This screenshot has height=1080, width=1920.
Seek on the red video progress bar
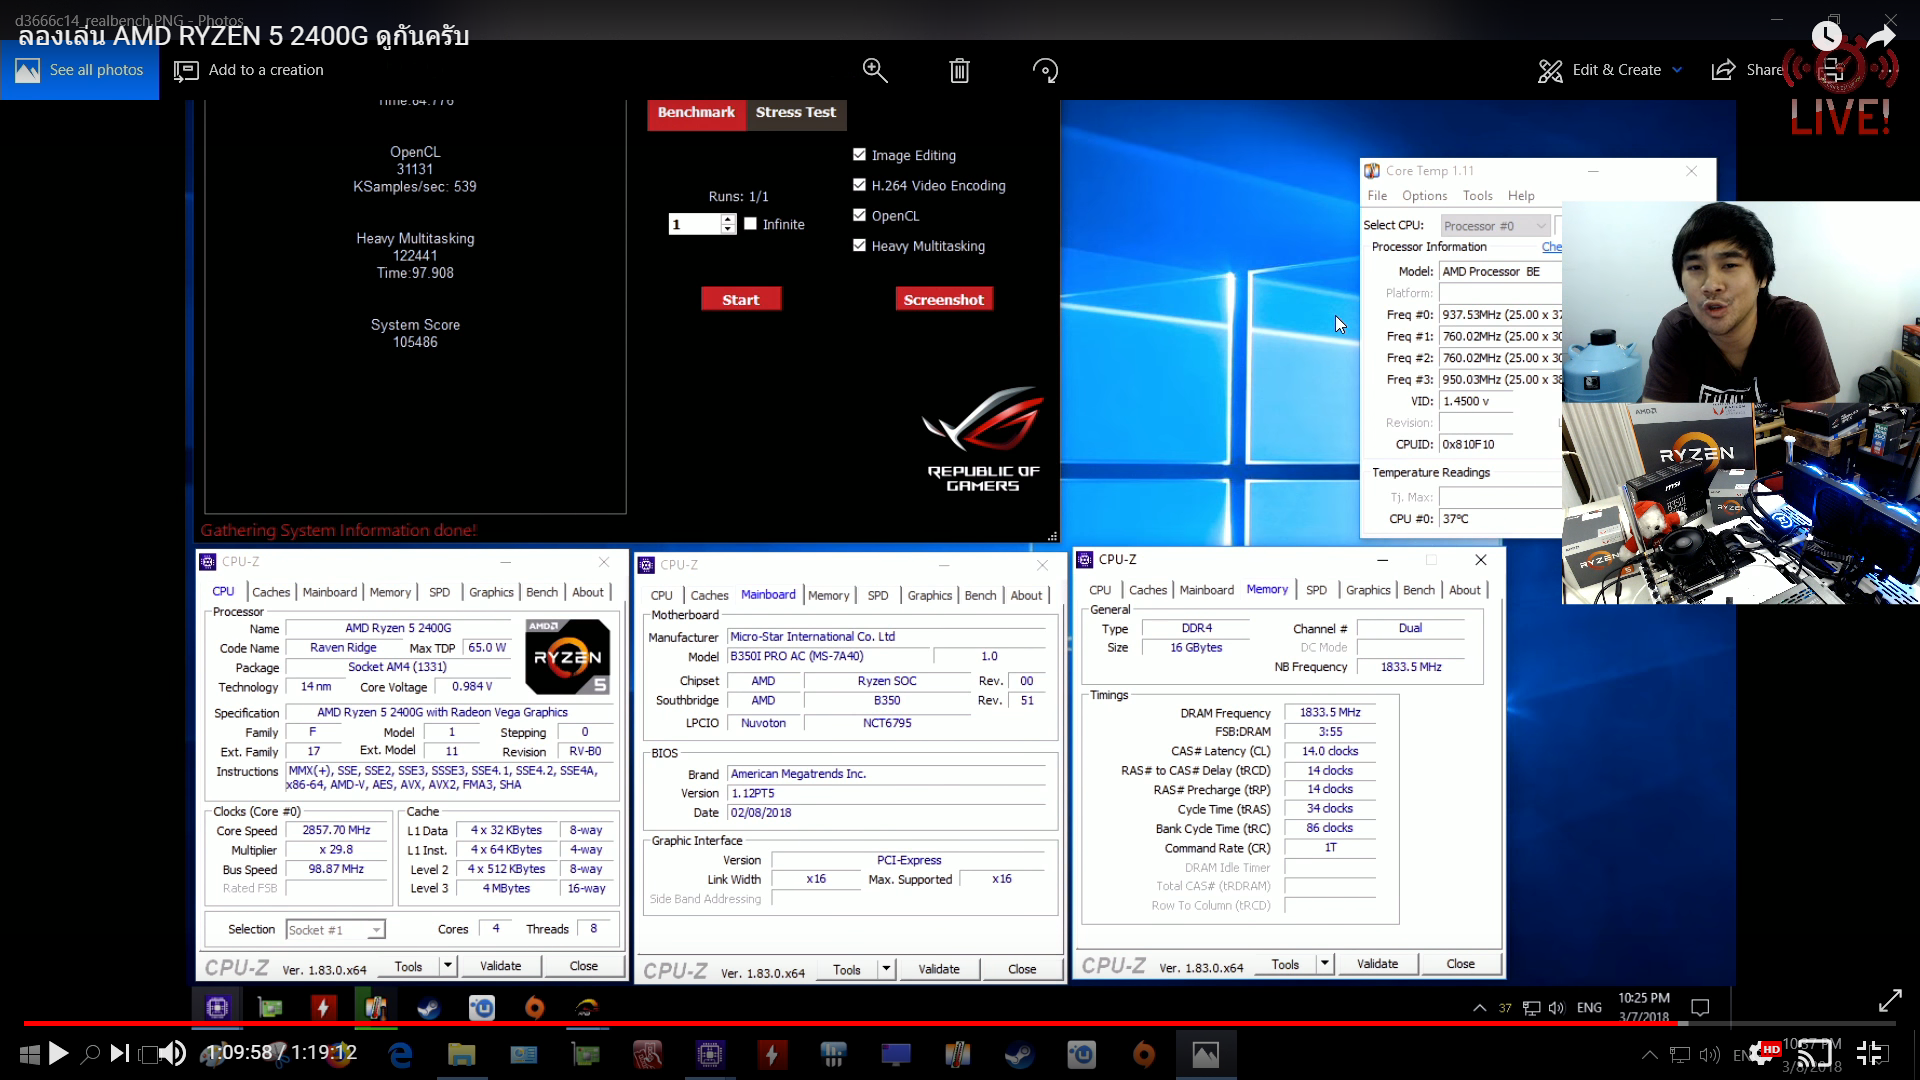[x=960, y=1024]
